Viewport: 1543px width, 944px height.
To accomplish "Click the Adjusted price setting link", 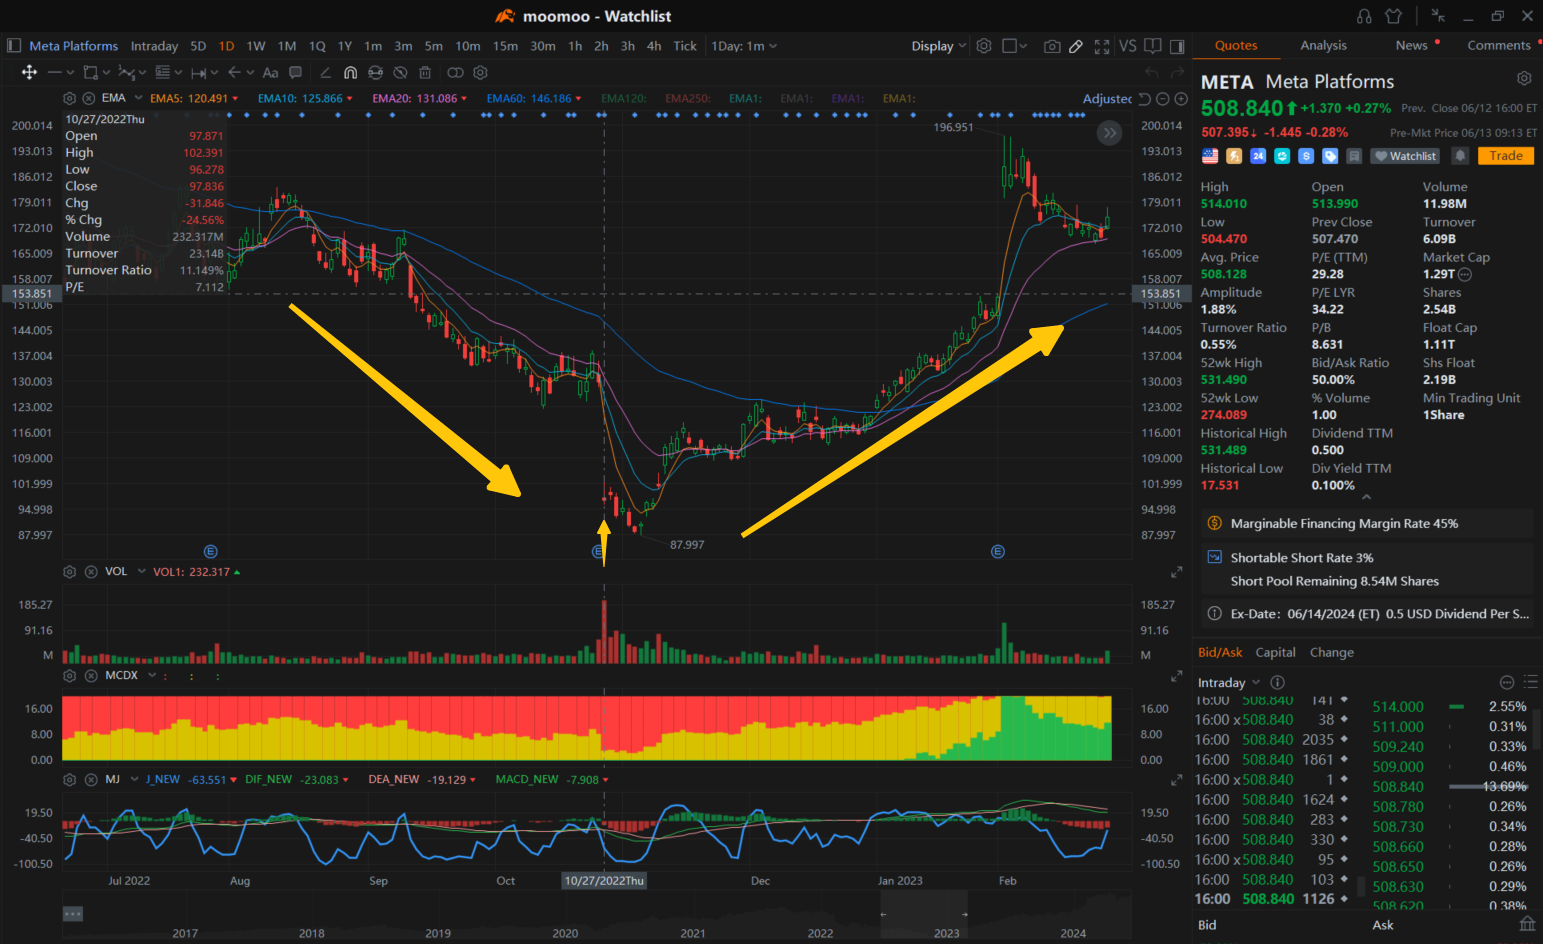I will tap(1107, 99).
